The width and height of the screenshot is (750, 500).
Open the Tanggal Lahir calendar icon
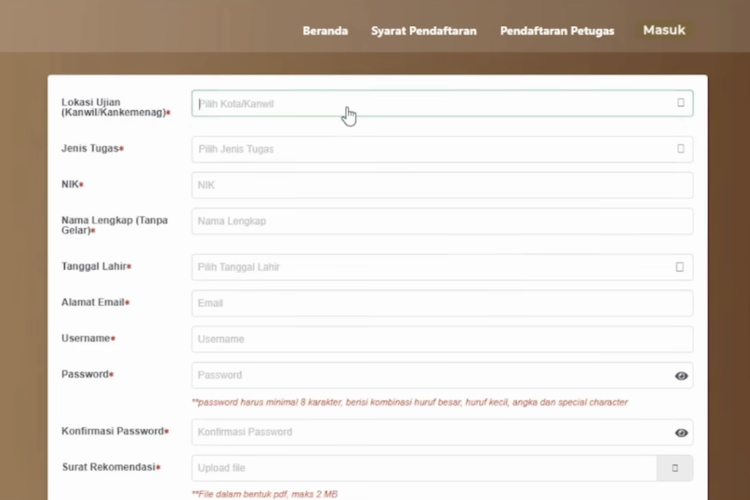pyautogui.click(x=680, y=267)
